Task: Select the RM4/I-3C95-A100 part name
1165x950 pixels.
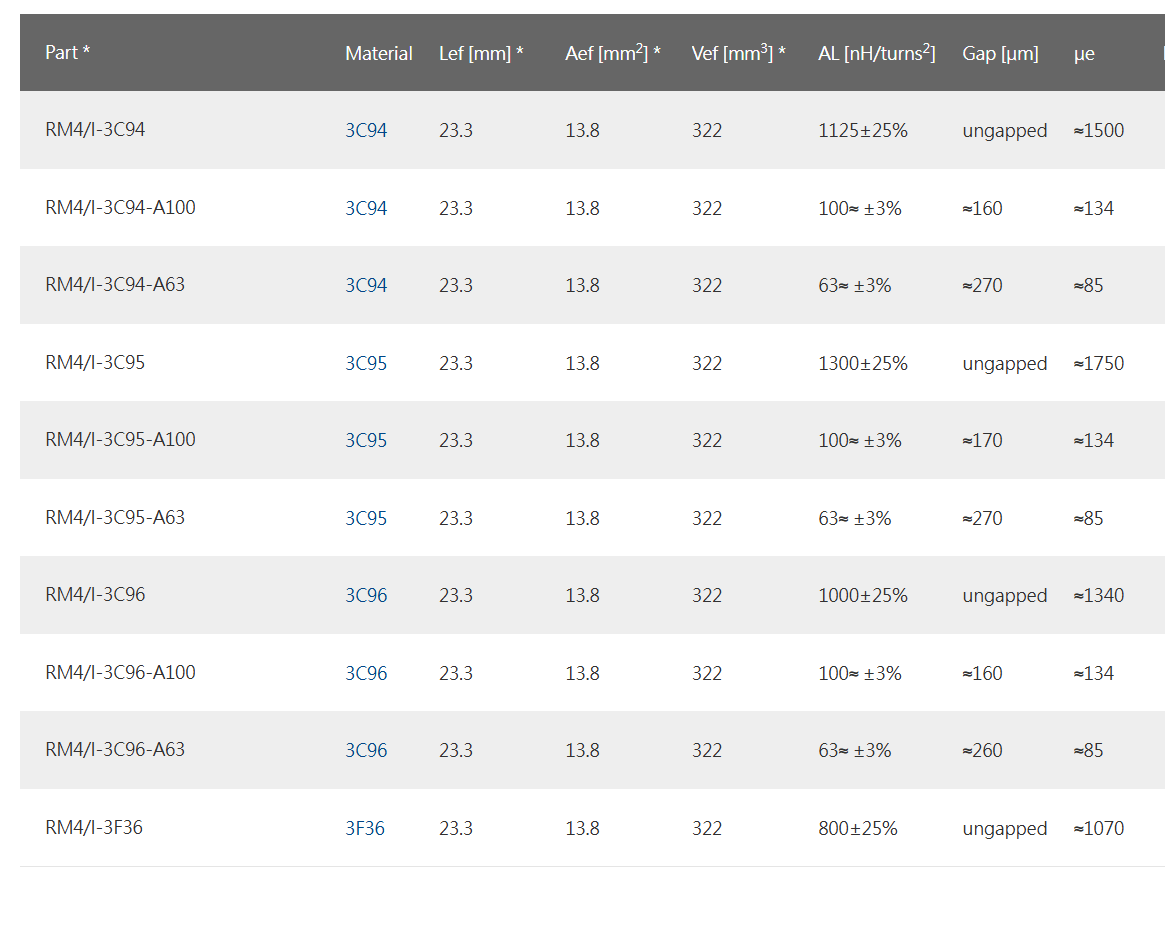Action: tap(120, 440)
